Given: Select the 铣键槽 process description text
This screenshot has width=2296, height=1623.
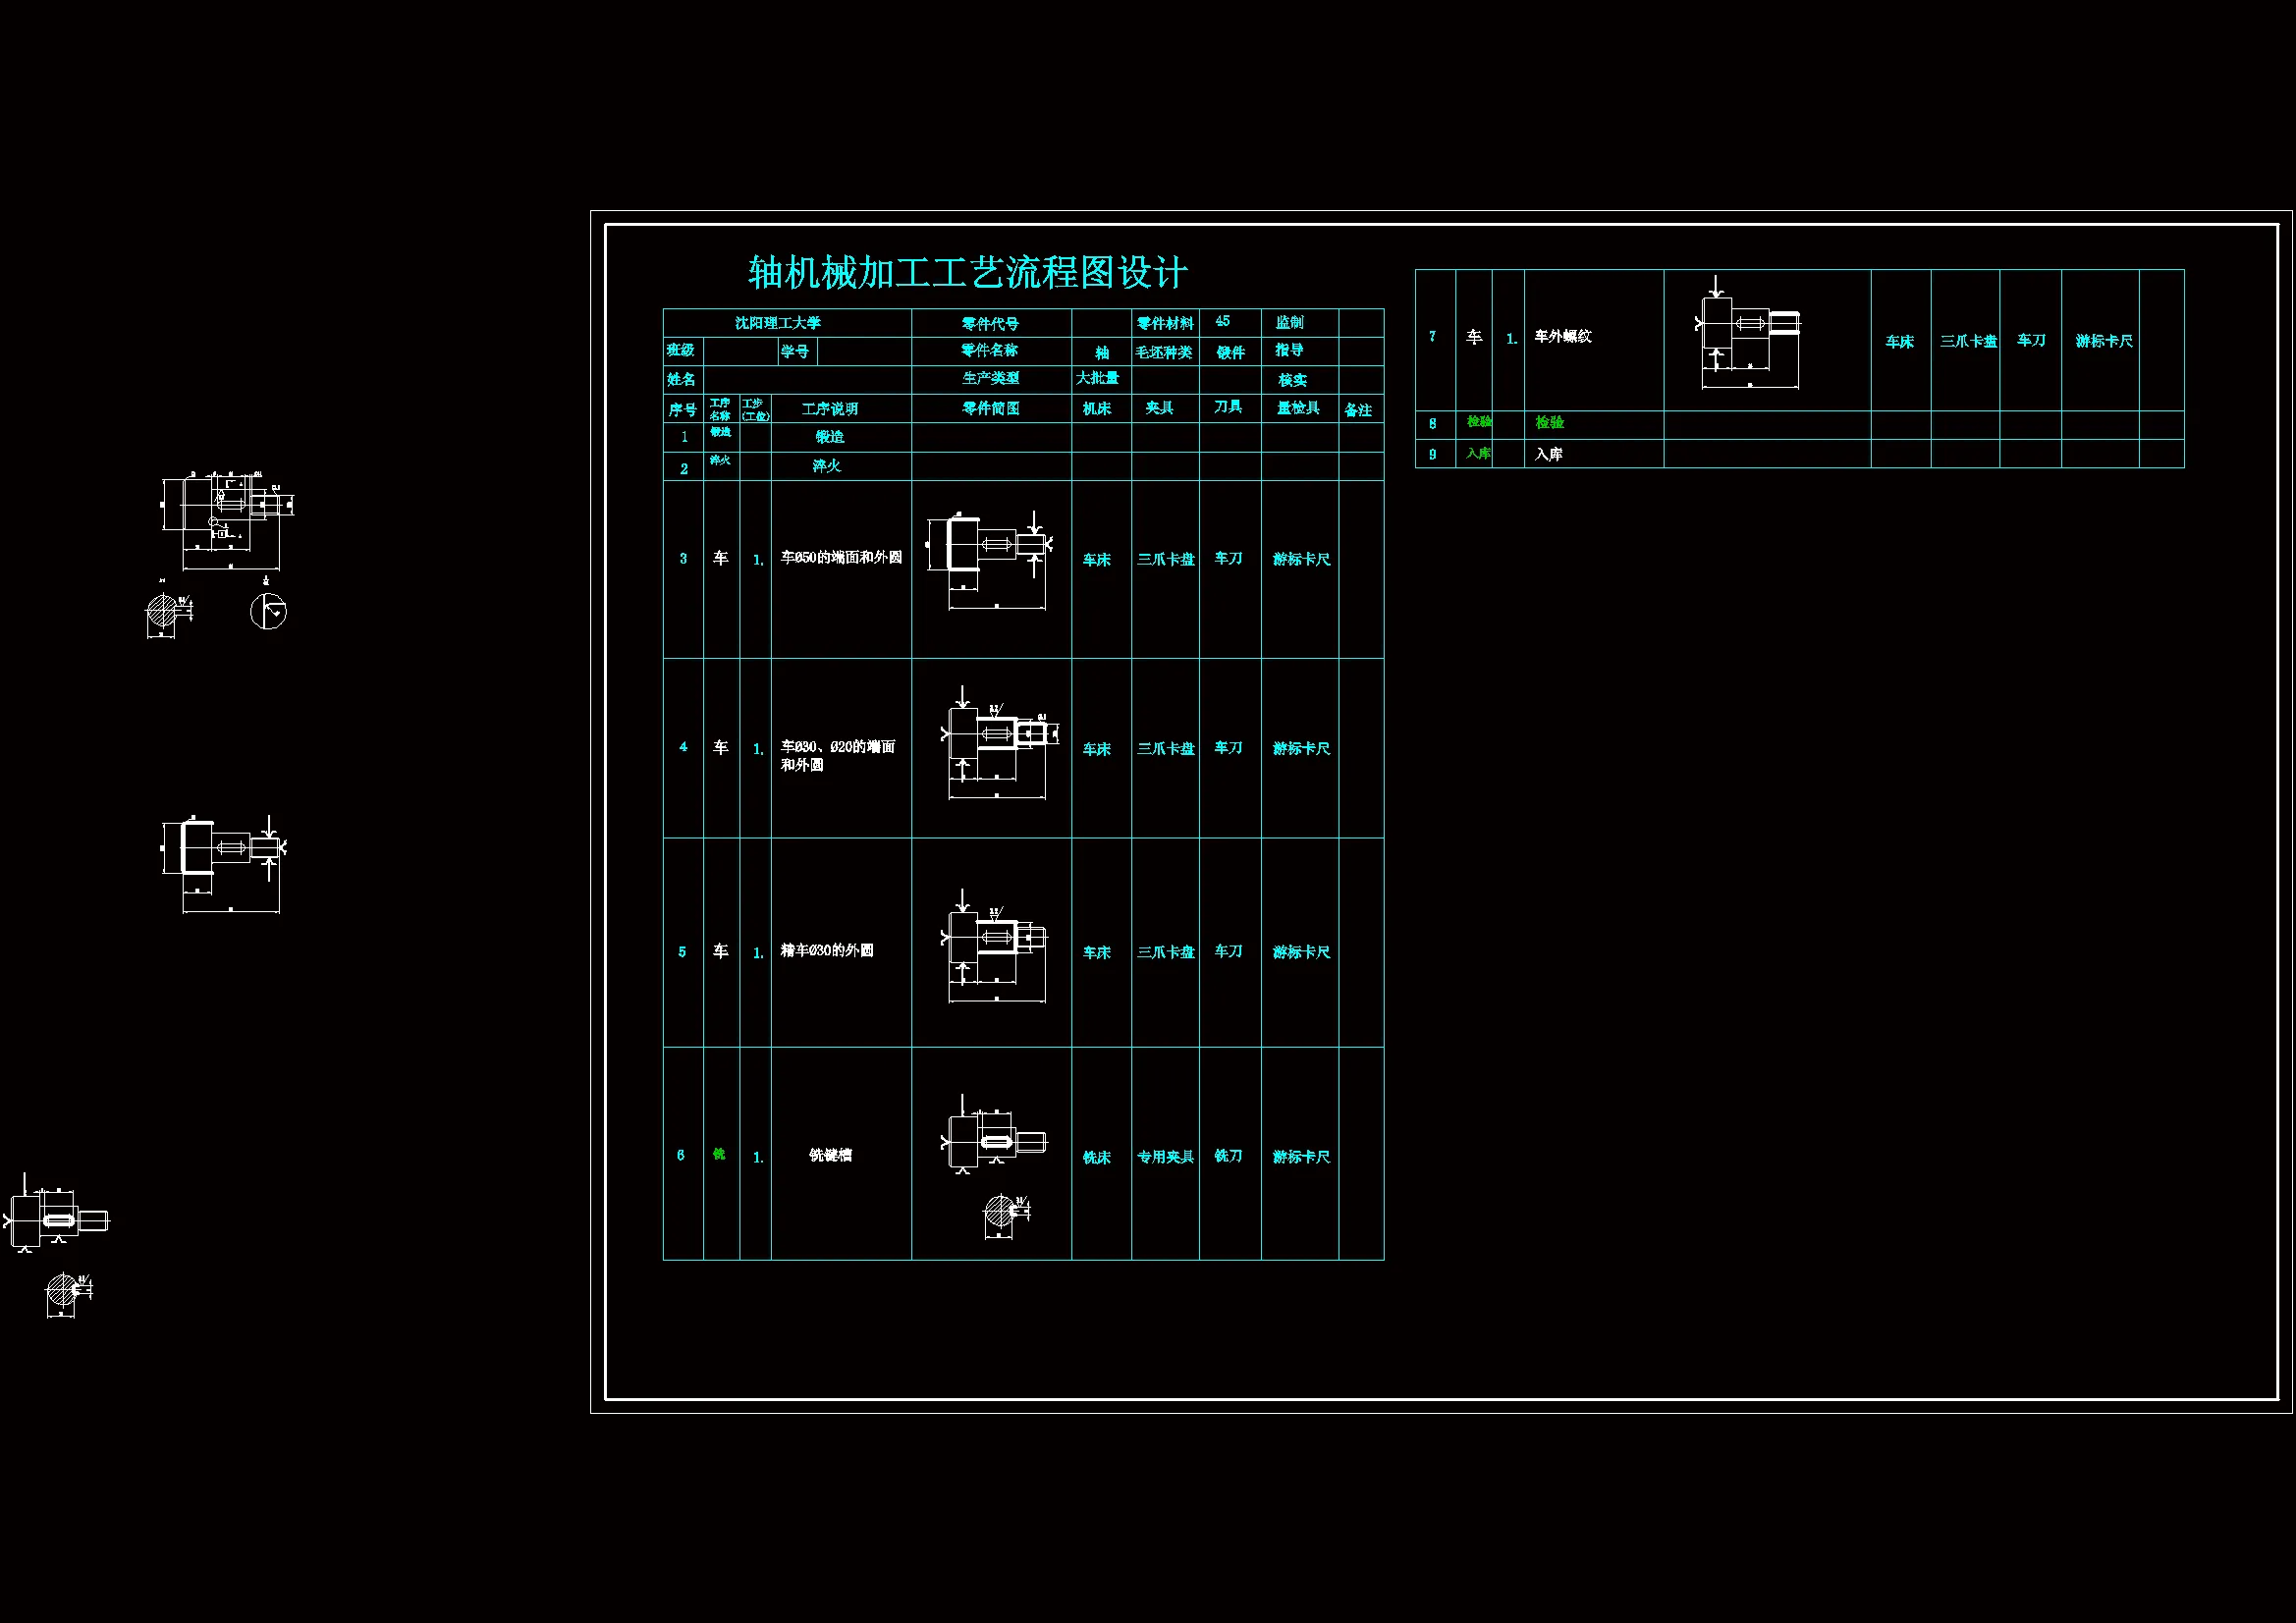Looking at the screenshot, I should click(x=830, y=1155).
